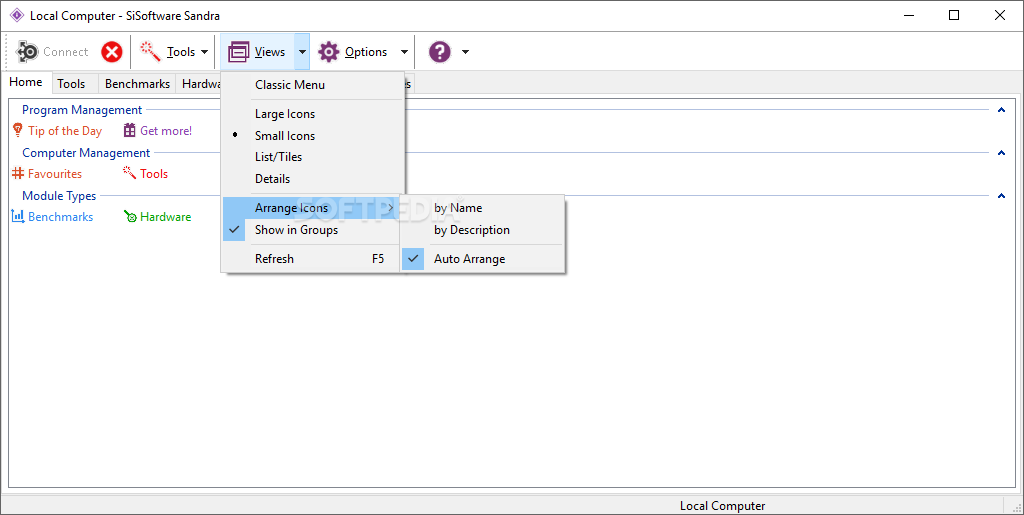Maximize the Sandra window
The width and height of the screenshot is (1024, 515).
[x=954, y=15]
